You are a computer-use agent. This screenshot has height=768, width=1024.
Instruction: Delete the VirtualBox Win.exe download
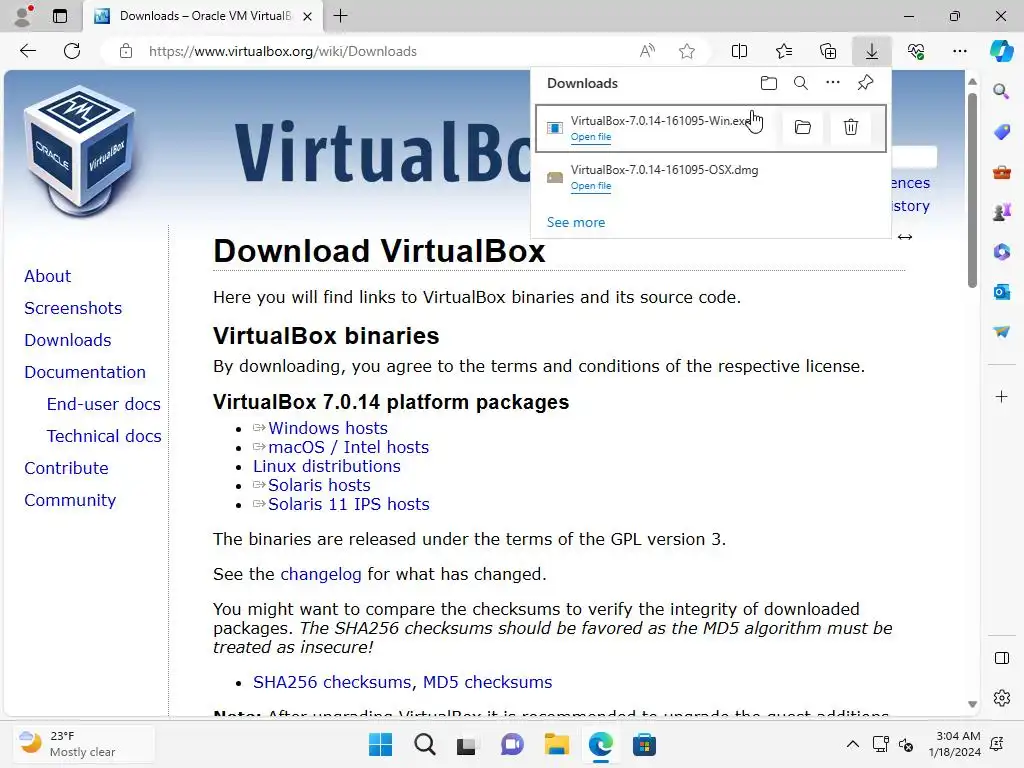(x=850, y=127)
